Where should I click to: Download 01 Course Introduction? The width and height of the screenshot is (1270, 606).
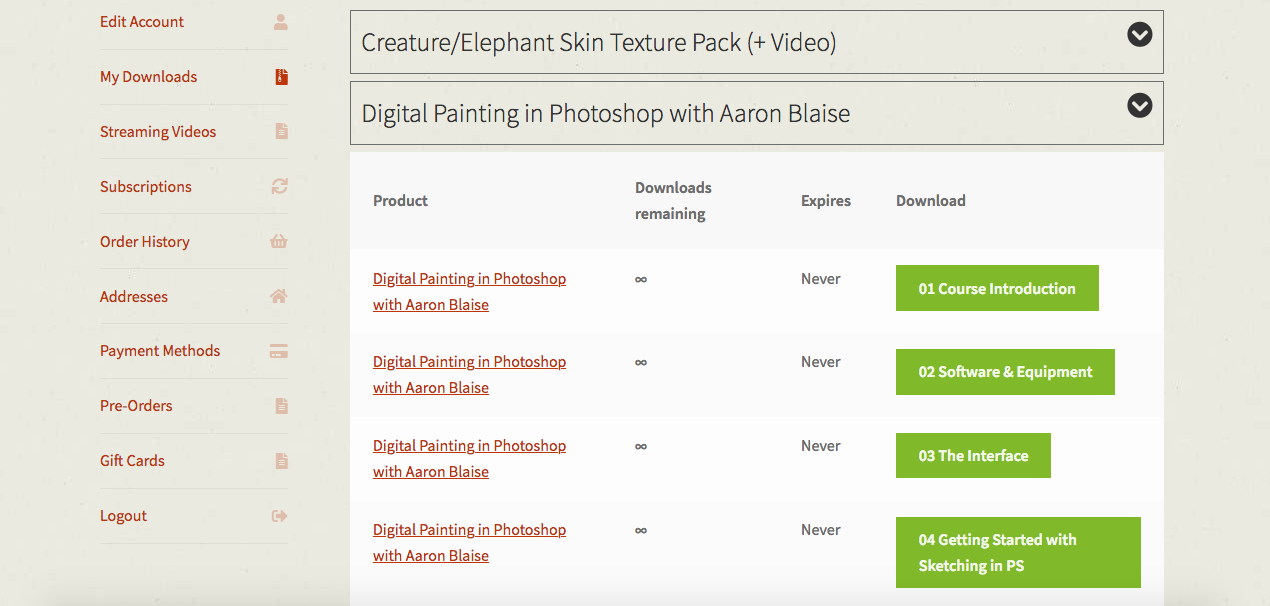coord(997,288)
